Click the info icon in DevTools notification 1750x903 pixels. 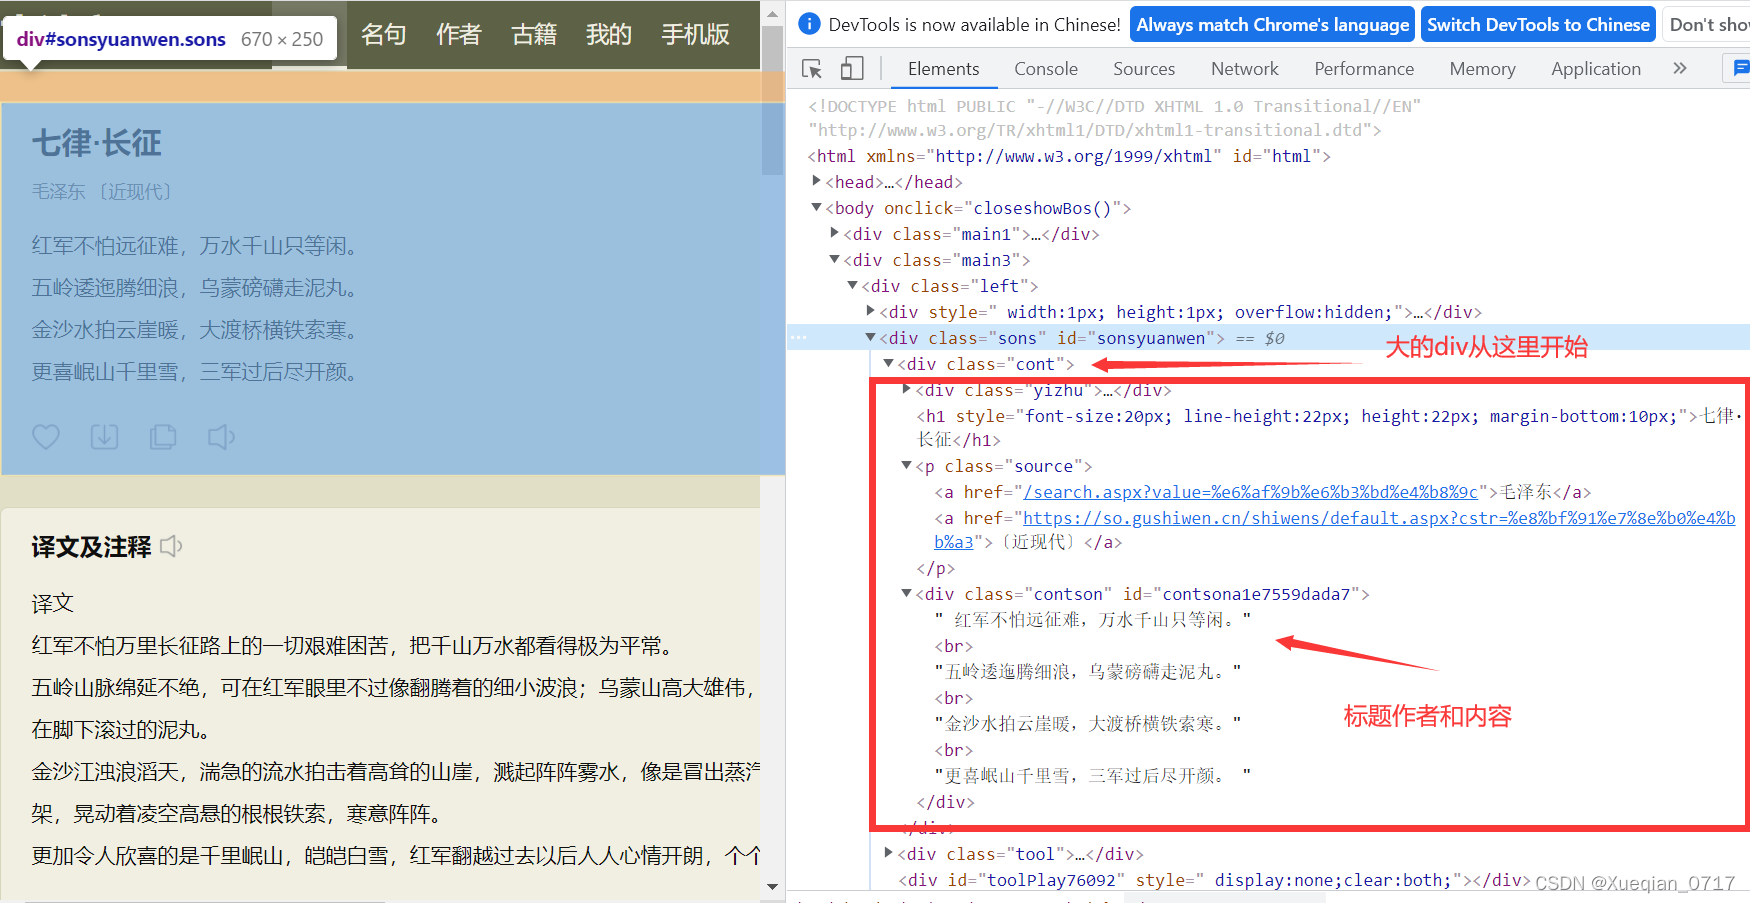pyautogui.click(x=810, y=24)
